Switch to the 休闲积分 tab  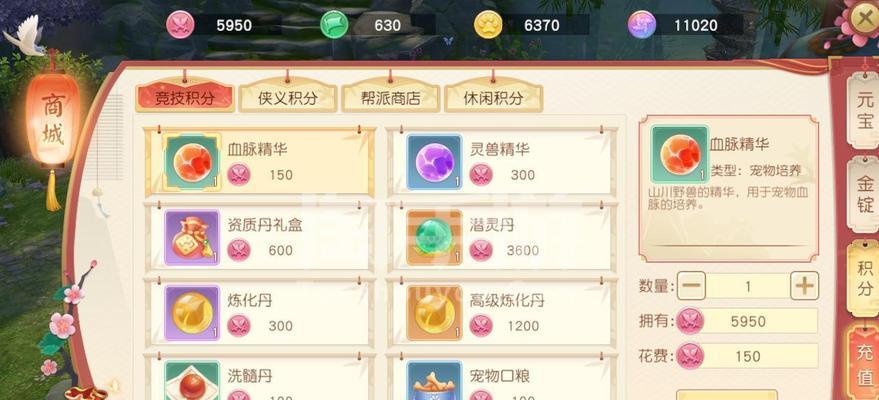(493, 98)
